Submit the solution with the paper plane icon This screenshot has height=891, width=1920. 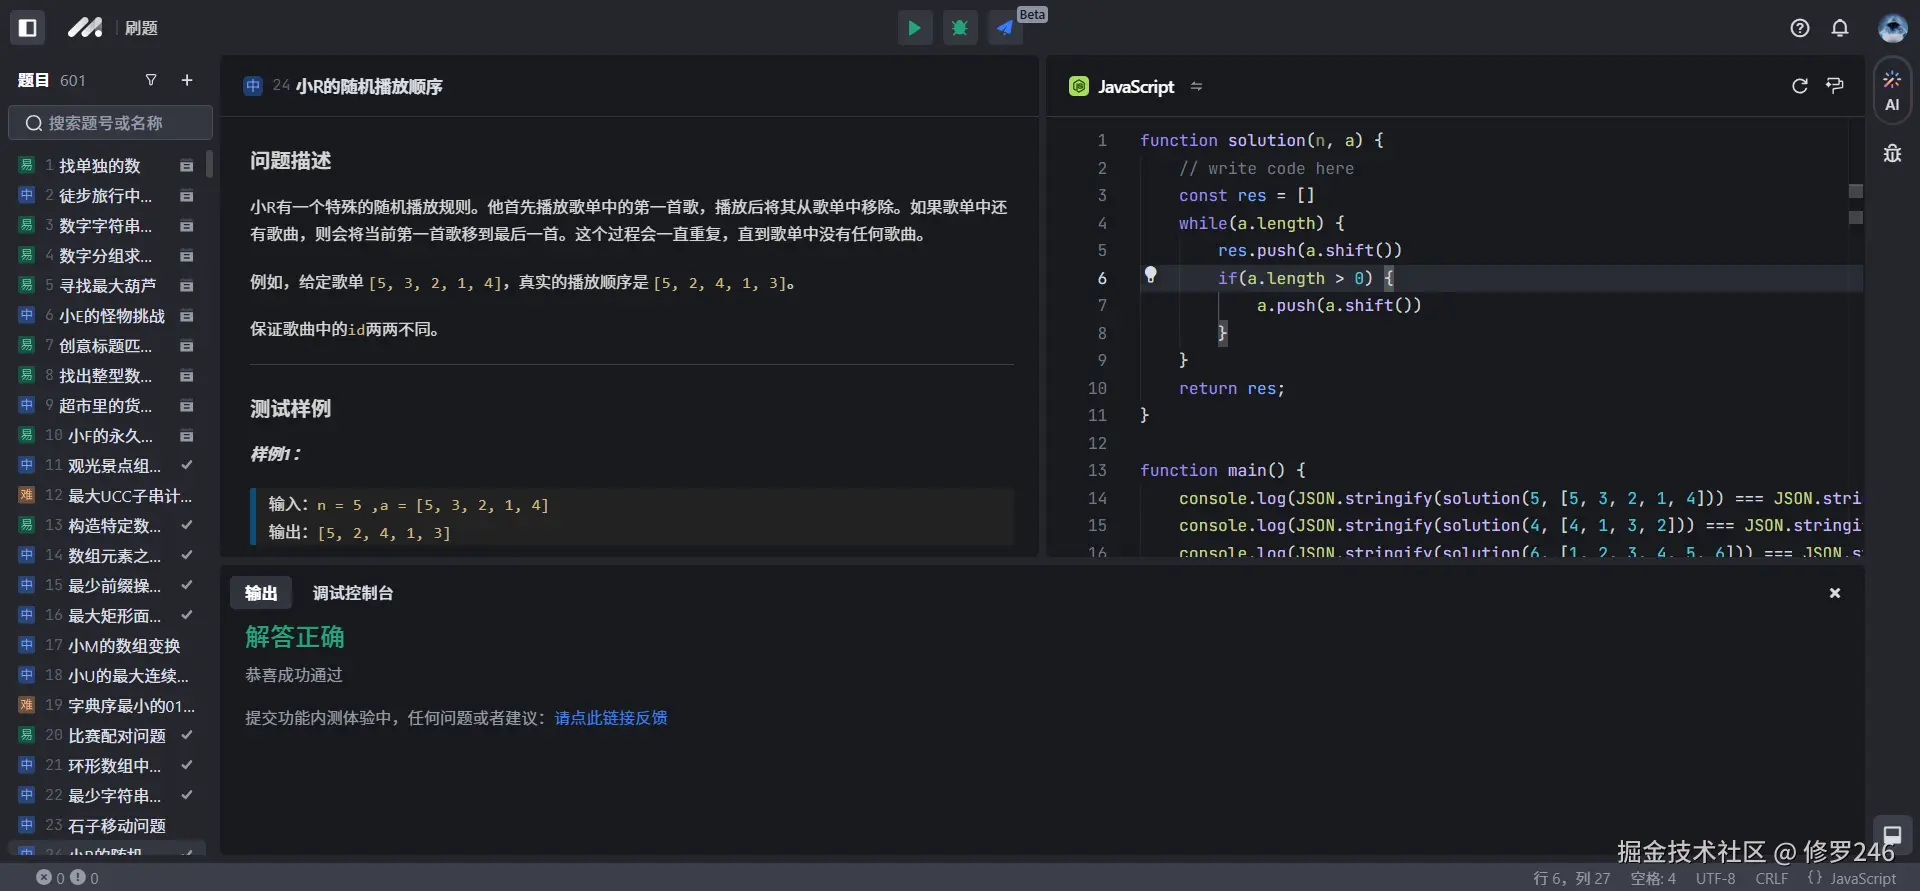pyautogui.click(x=1005, y=28)
